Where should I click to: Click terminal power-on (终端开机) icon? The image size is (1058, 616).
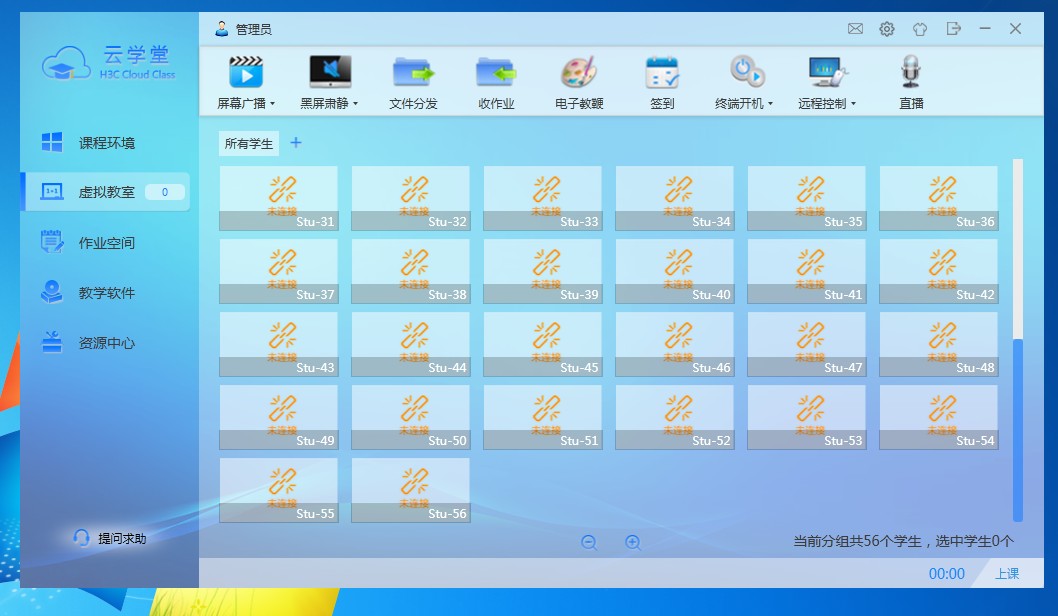tap(746, 71)
